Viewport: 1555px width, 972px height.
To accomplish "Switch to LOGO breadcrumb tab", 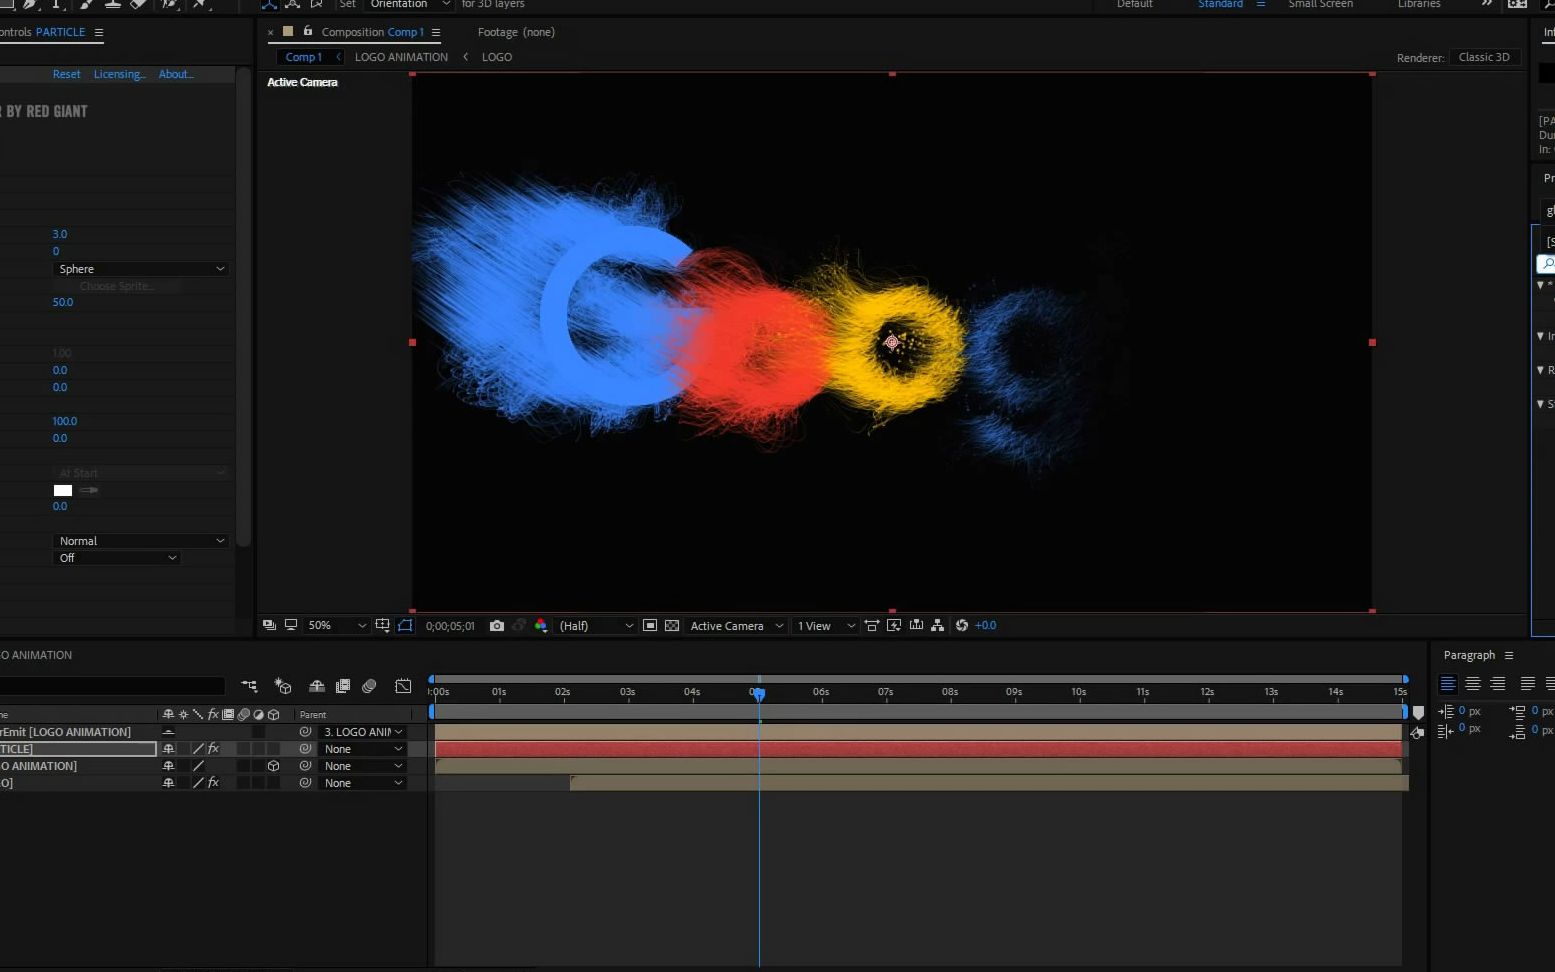I will 497,57.
